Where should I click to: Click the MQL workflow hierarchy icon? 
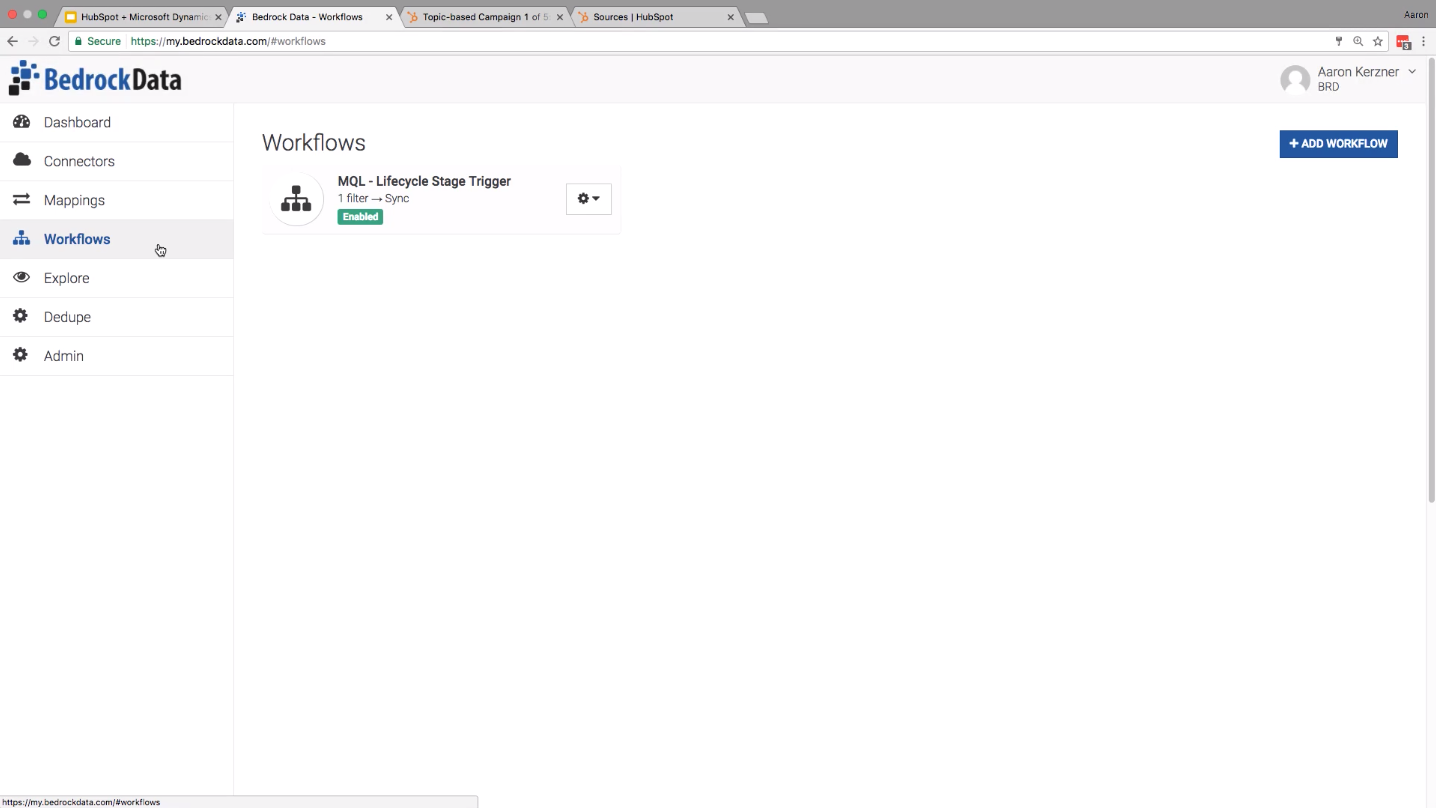296,199
